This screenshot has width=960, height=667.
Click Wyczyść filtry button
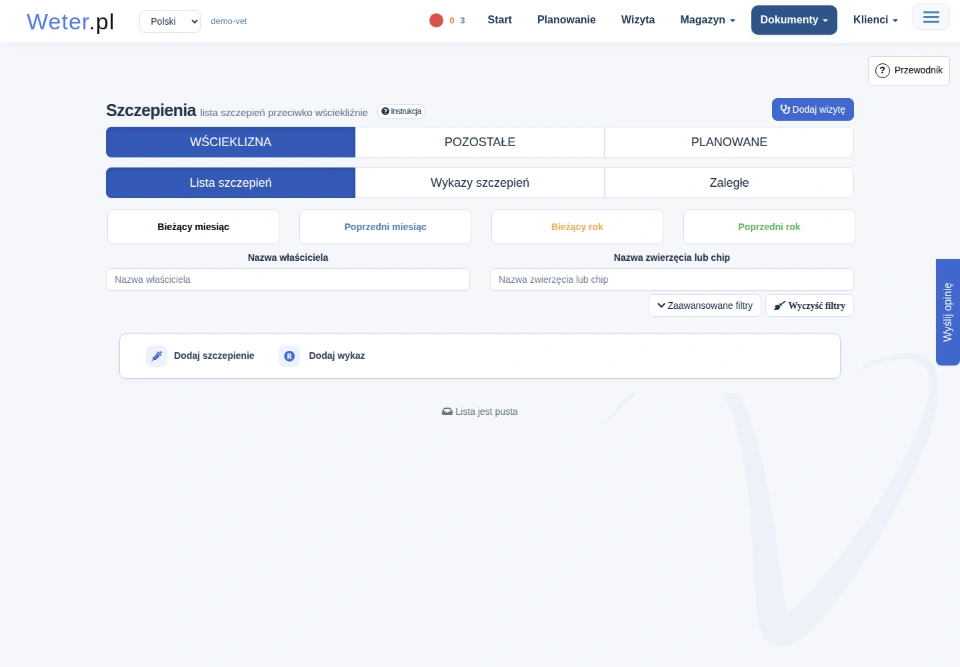pos(809,306)
